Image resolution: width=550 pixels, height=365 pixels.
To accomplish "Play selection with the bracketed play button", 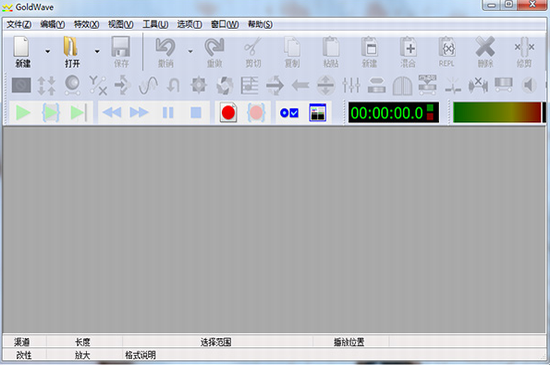I will (x=51, y=113).
